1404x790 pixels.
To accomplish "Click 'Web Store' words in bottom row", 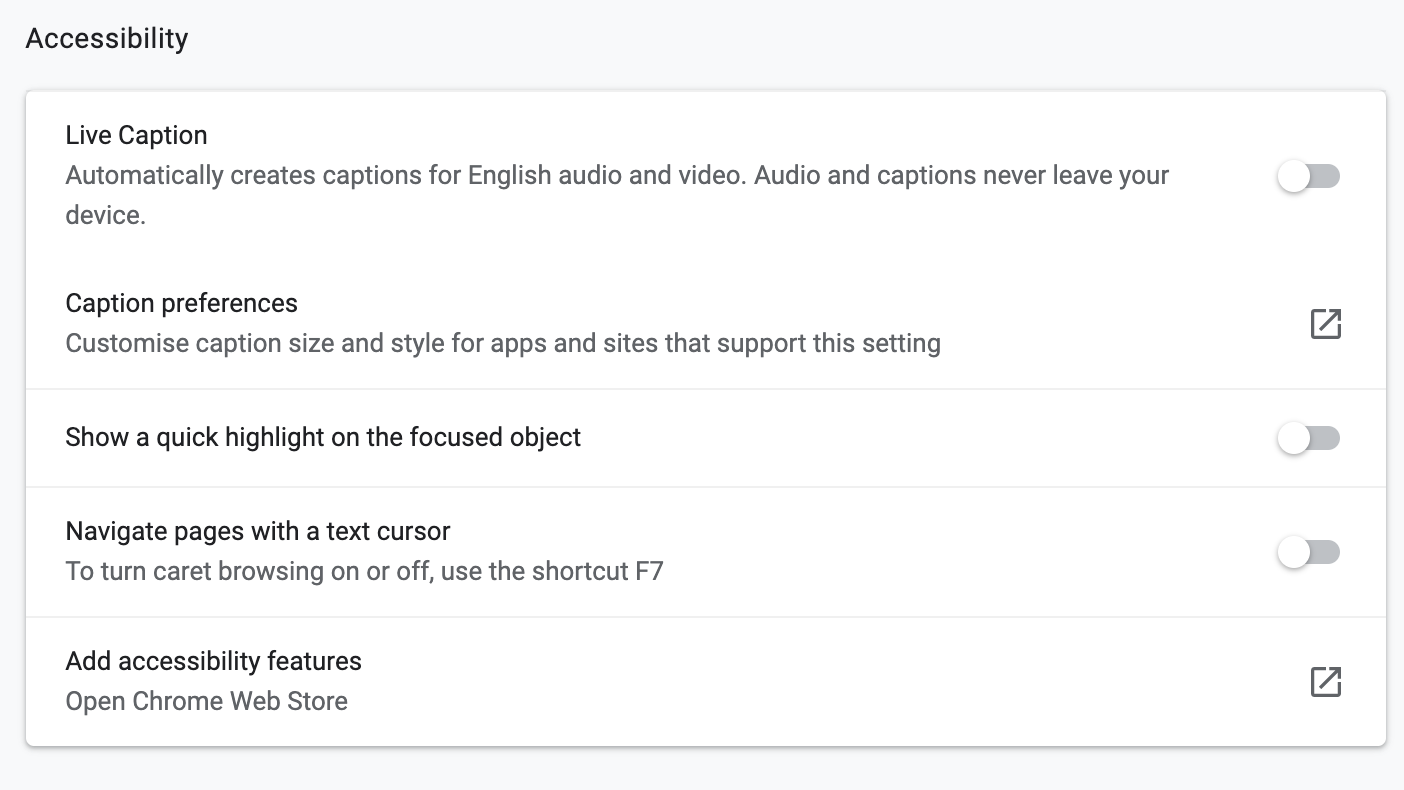I will [289, 701].
